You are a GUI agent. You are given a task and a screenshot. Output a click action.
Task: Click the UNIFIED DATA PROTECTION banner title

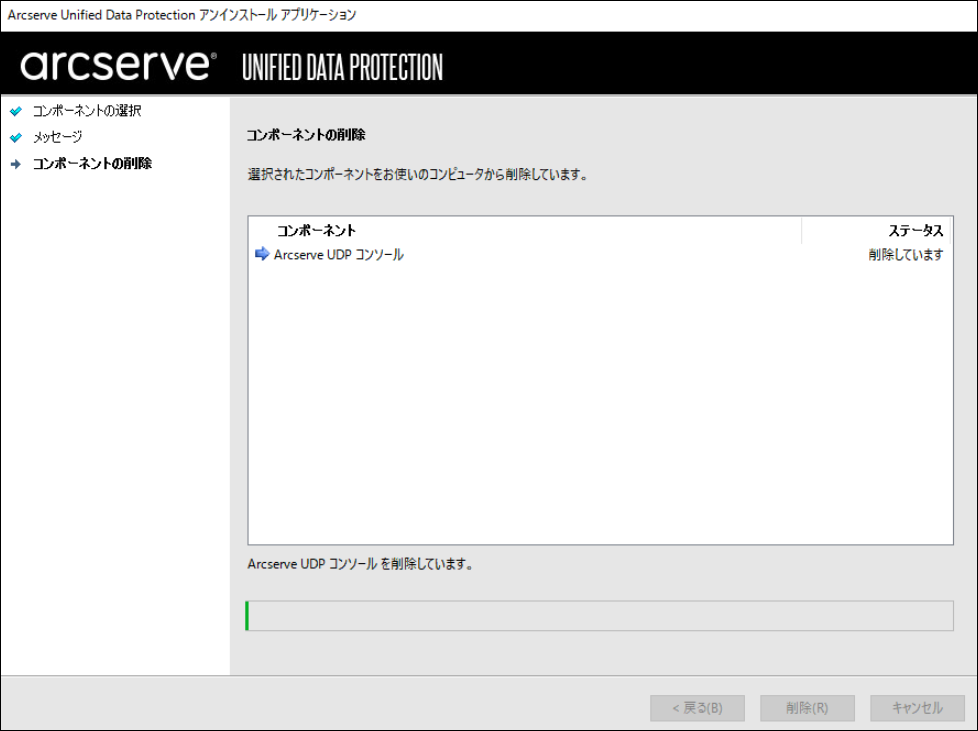tap(342, 67)
